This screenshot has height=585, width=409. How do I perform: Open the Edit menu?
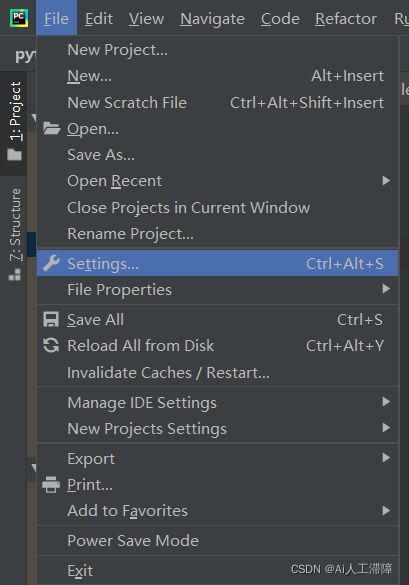coord(99,18)
